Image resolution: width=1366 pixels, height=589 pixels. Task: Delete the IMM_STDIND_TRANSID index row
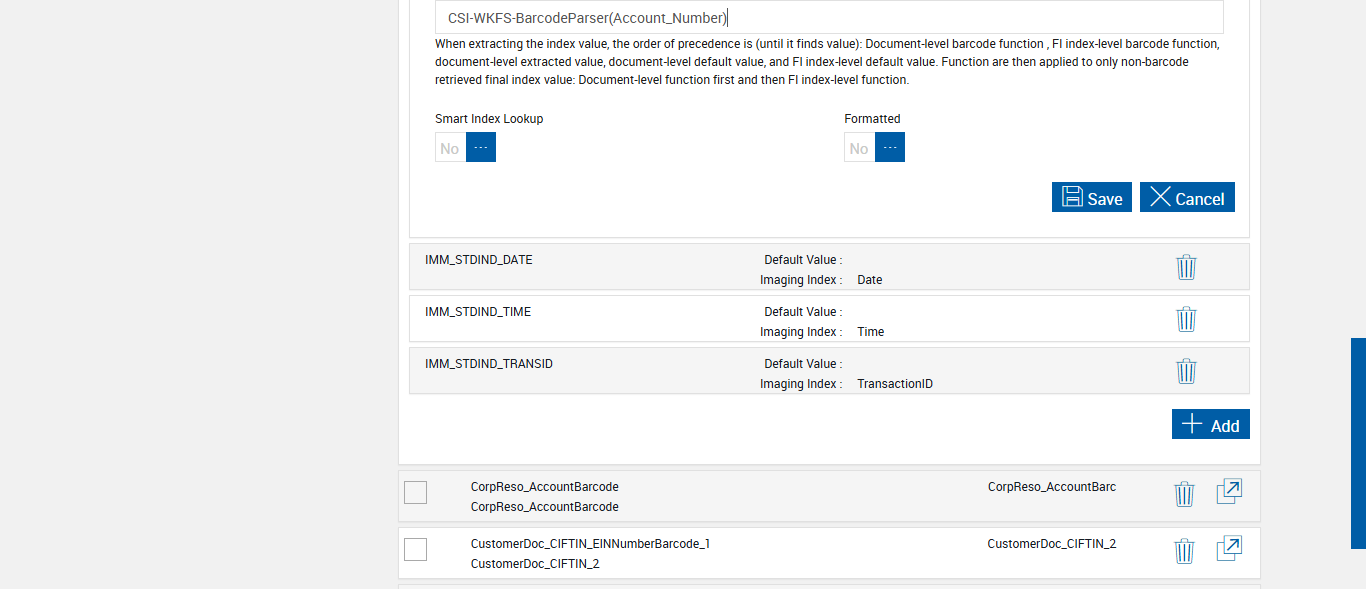pos(1186,371)
